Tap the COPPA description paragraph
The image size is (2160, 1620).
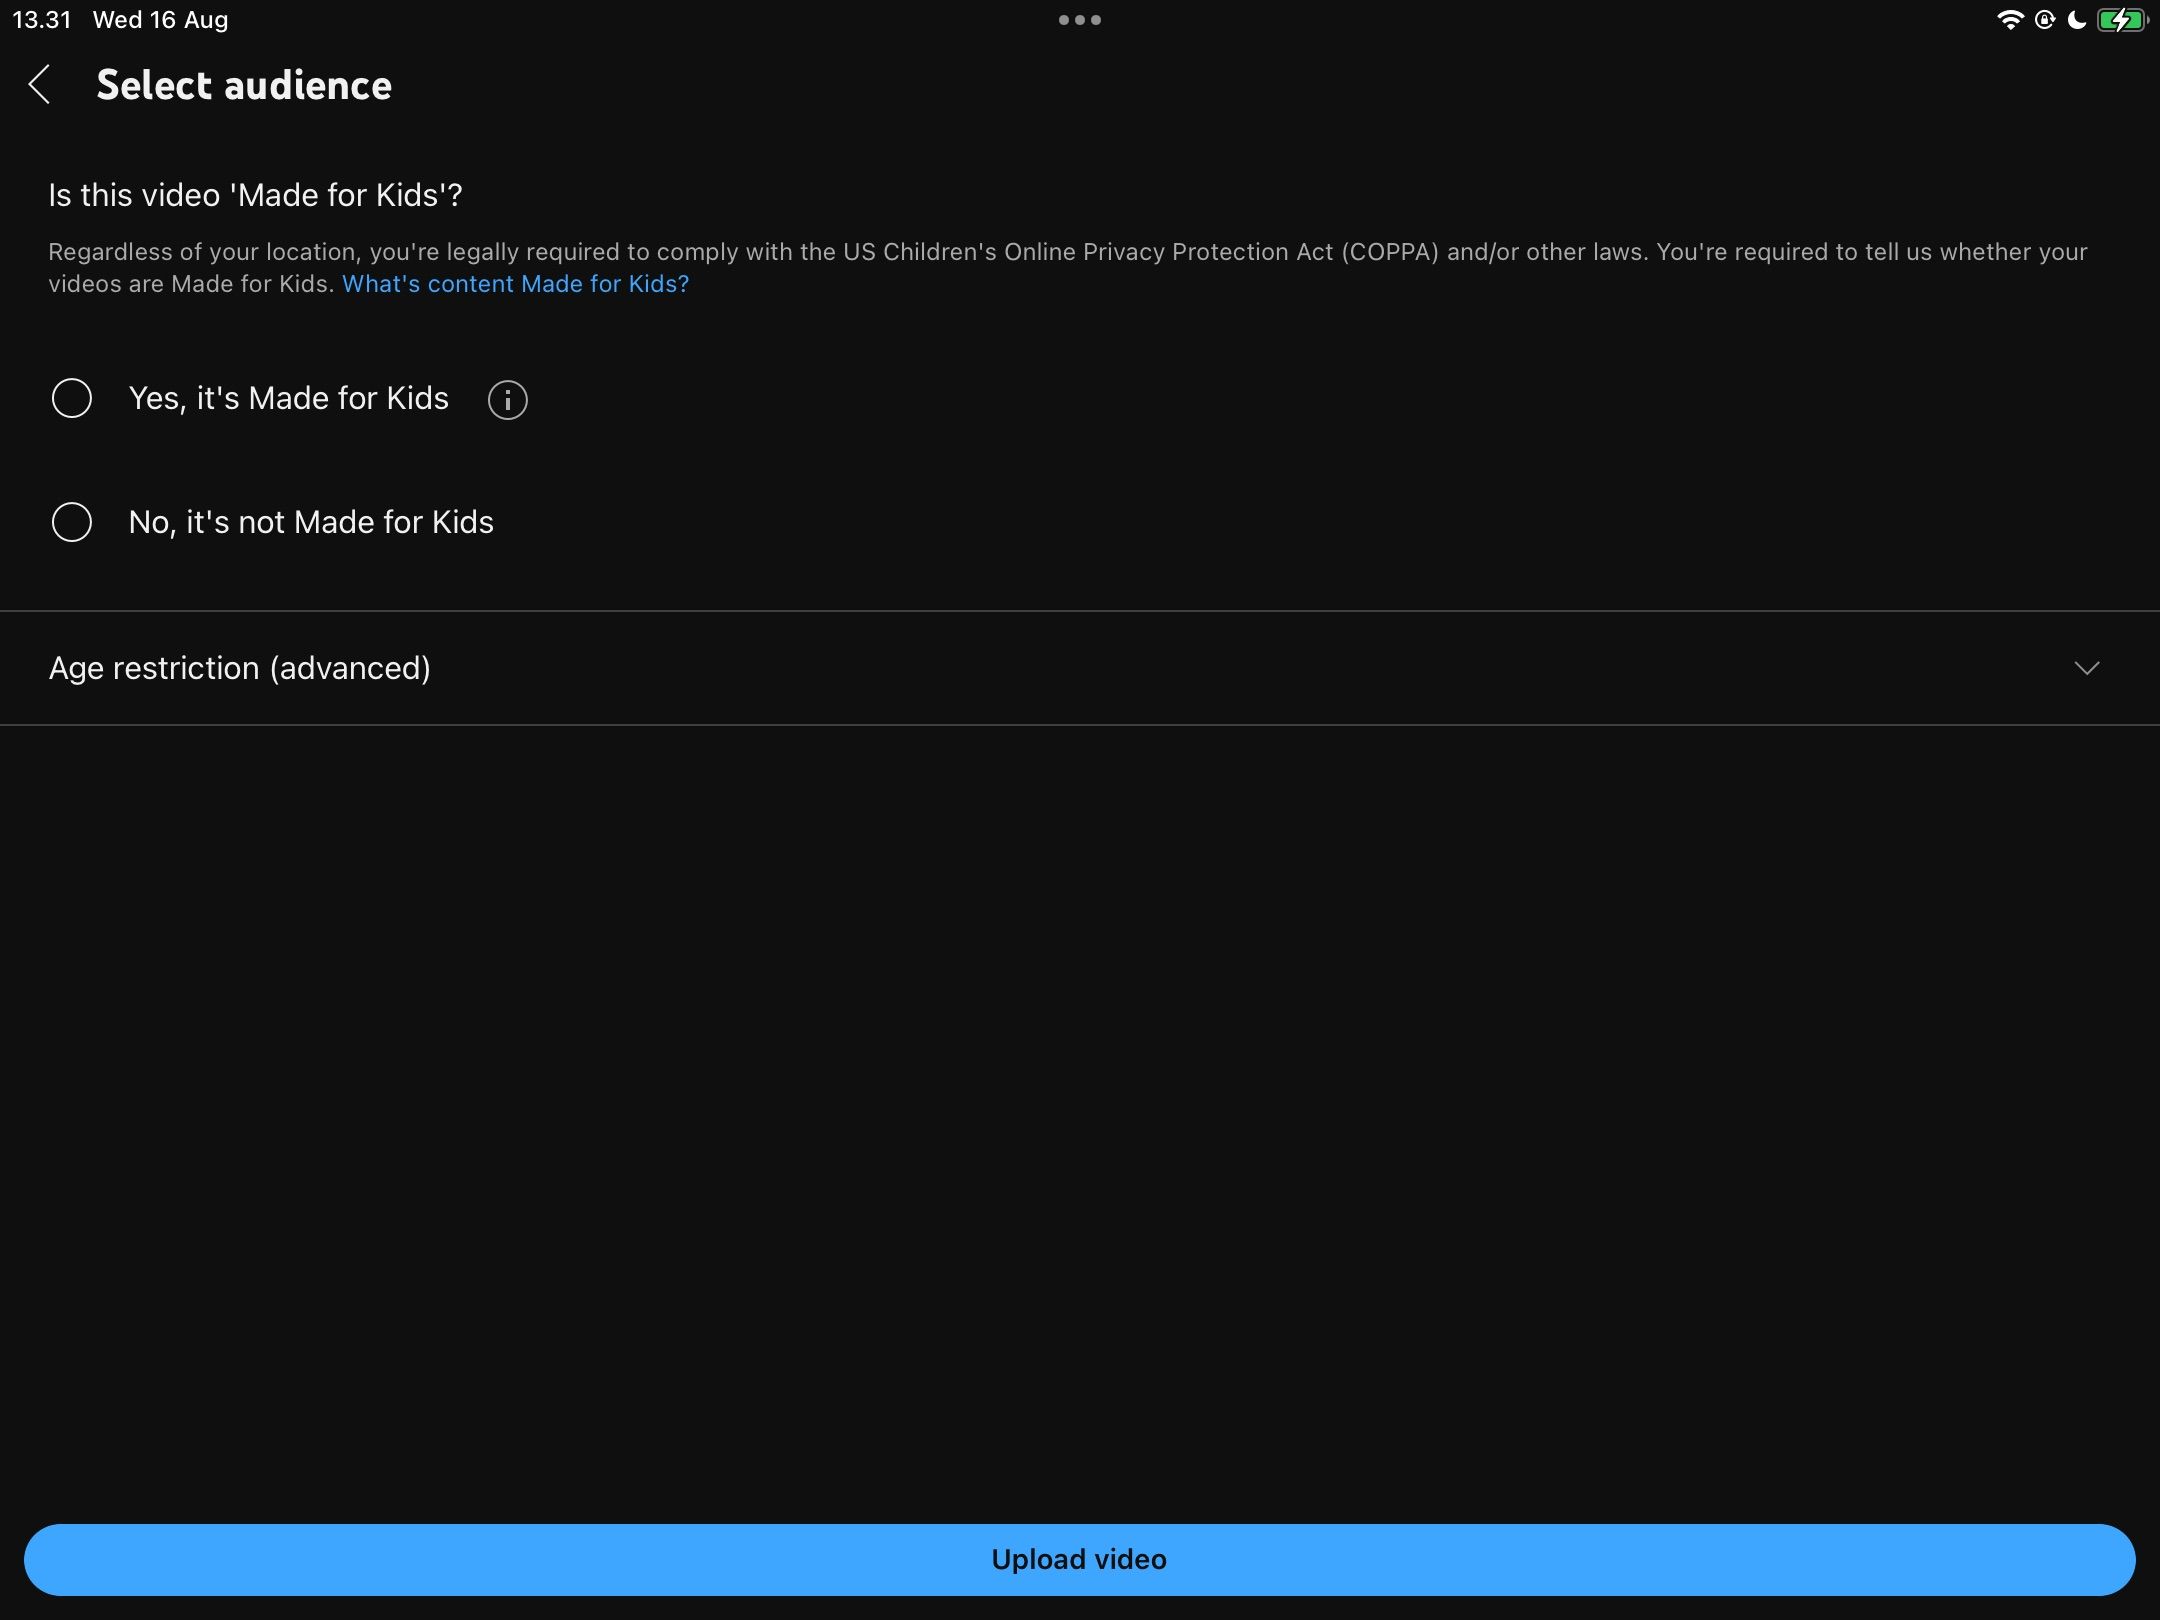coord(1067,252)
